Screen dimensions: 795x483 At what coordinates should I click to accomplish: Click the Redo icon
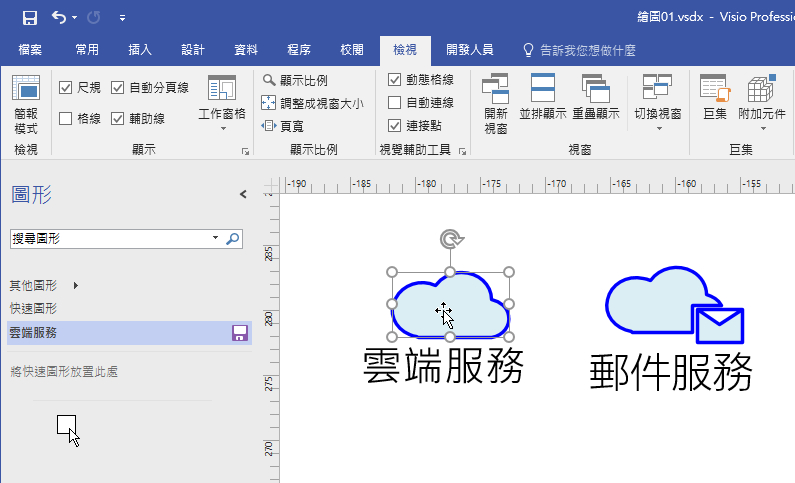[x=93, y=17]
